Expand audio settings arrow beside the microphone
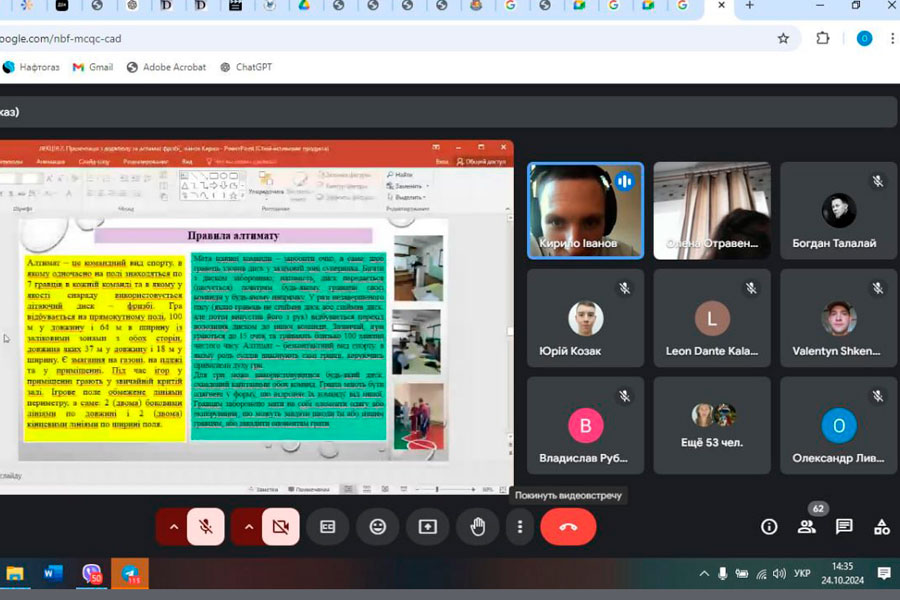 (x=173, y=527)
